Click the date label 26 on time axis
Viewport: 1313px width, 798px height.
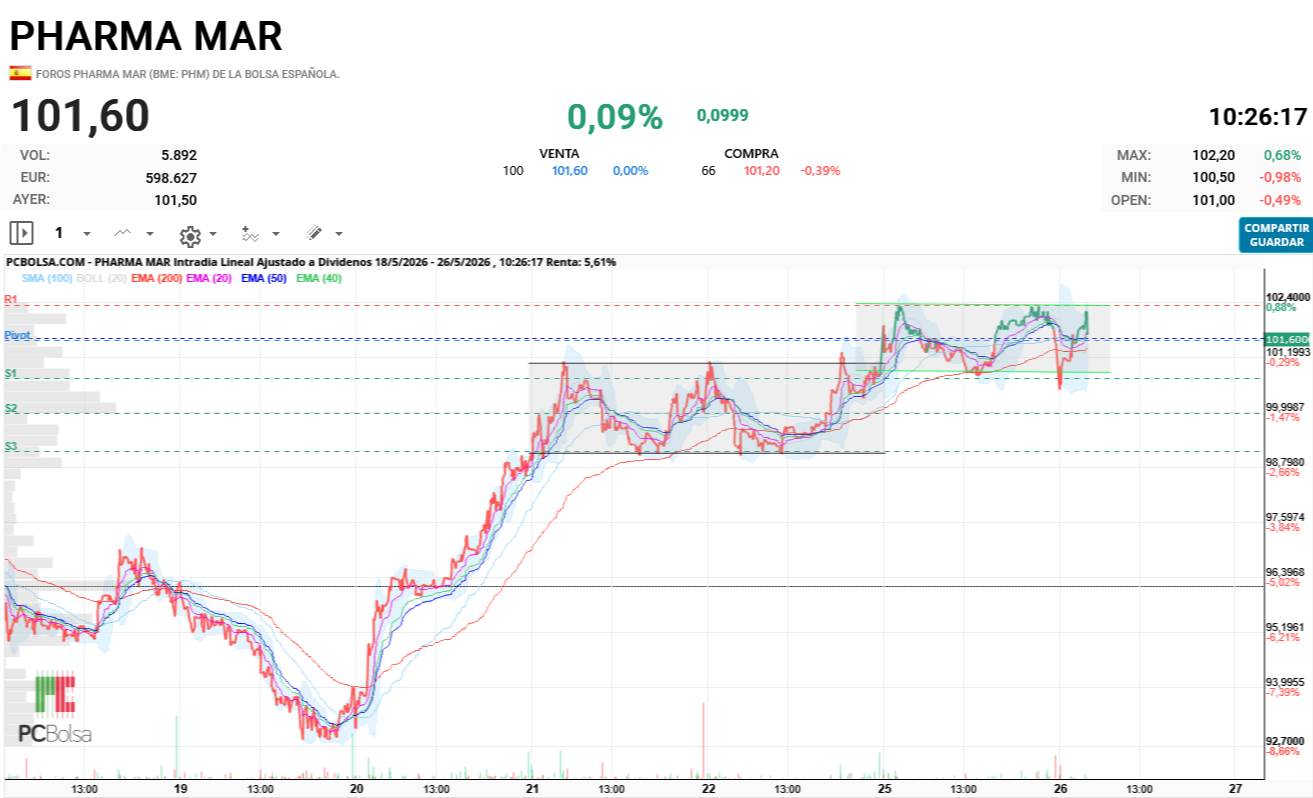tap(1061, 788)
